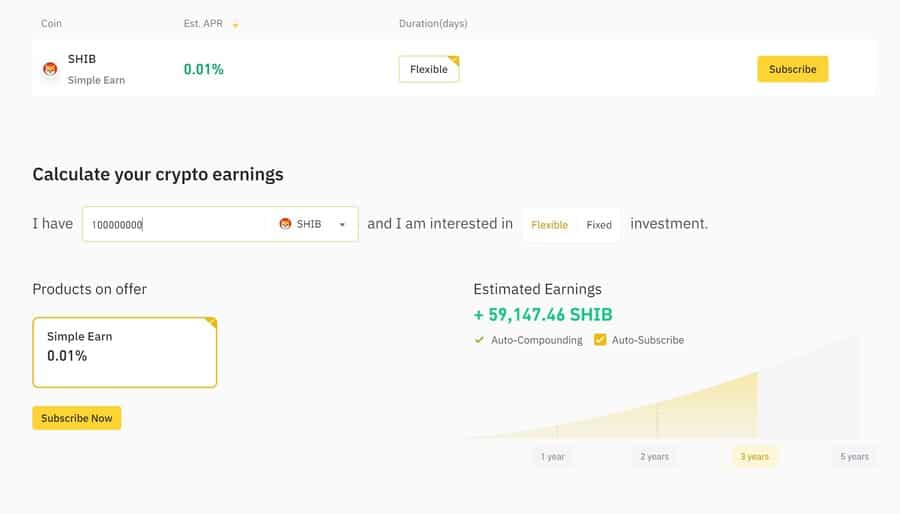900x514 pixels.
Task: Click the Subscribe button for SHIB
Action: [792, 69]
